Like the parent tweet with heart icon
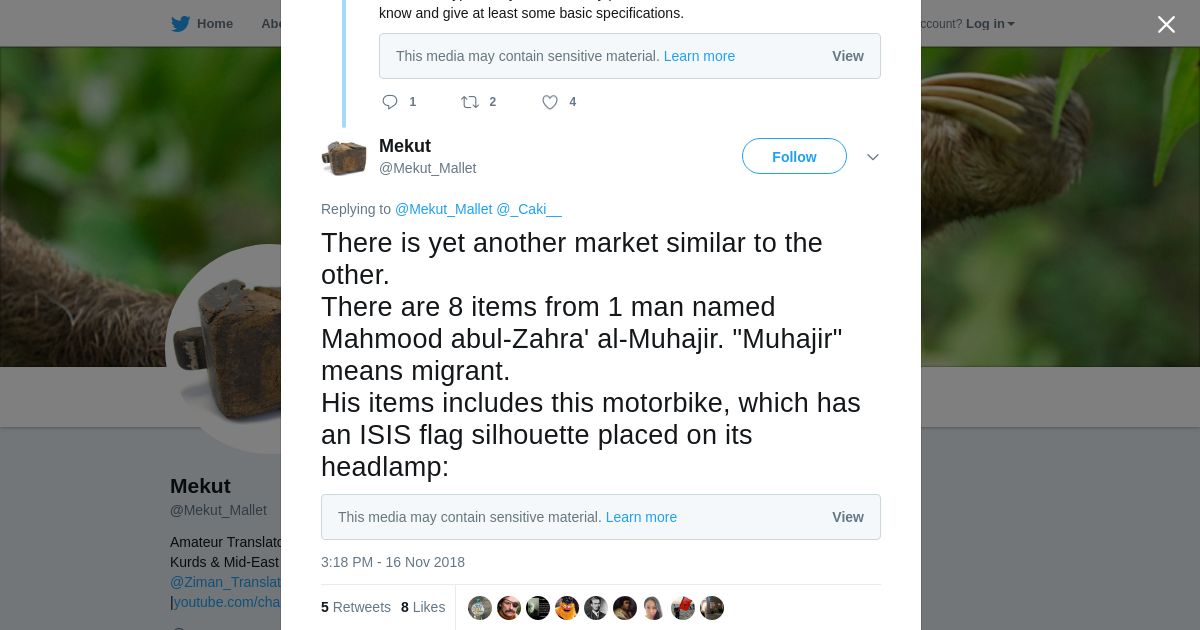The height and width of the screenshot is (630, 1200). point(550,102)
